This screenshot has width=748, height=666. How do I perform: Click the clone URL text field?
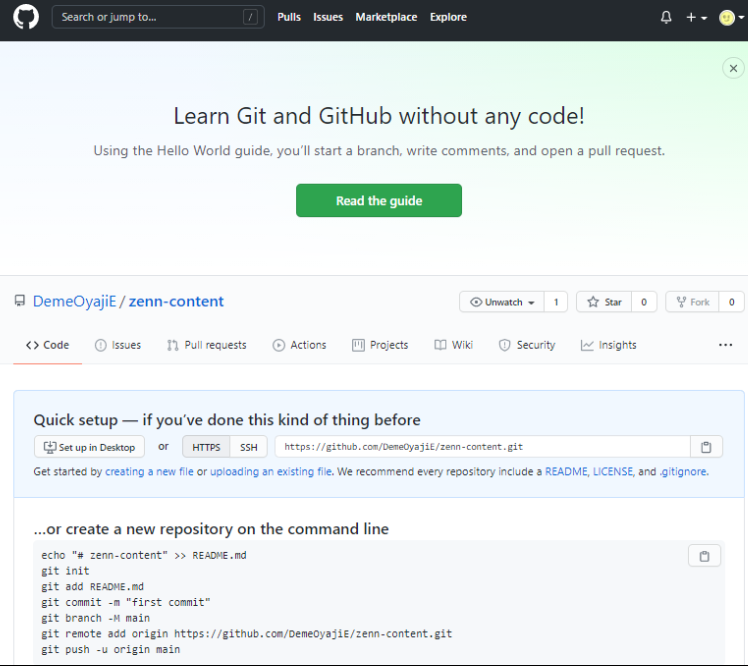click(x=482, y=447)
